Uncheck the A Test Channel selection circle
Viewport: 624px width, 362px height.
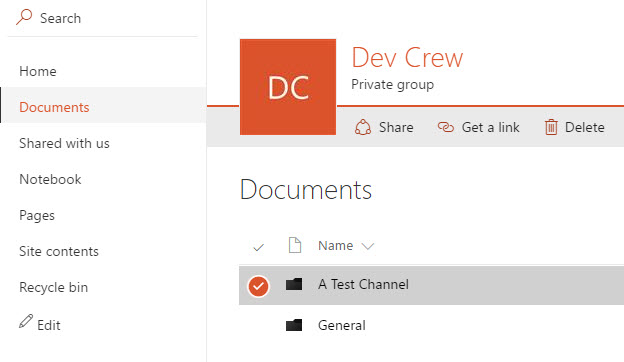point(258,286)
